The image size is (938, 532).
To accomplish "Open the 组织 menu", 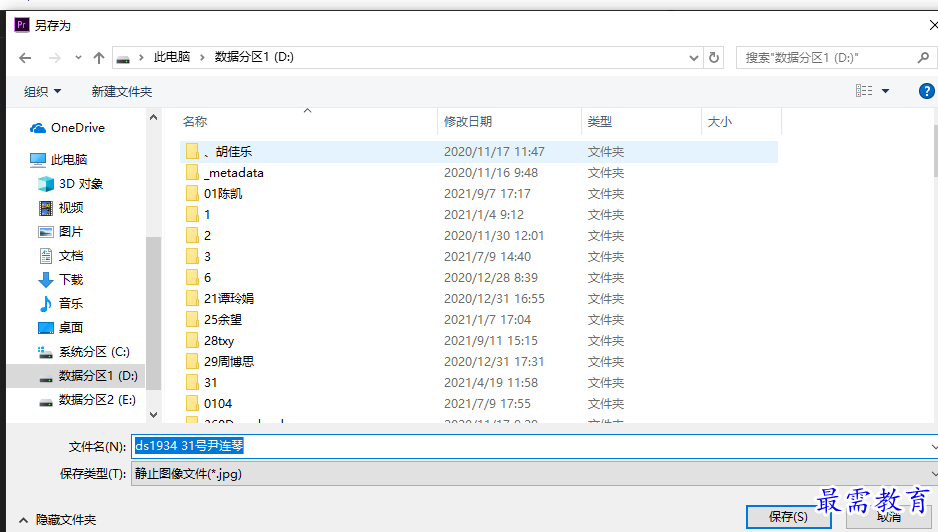I will pos(42,92).
